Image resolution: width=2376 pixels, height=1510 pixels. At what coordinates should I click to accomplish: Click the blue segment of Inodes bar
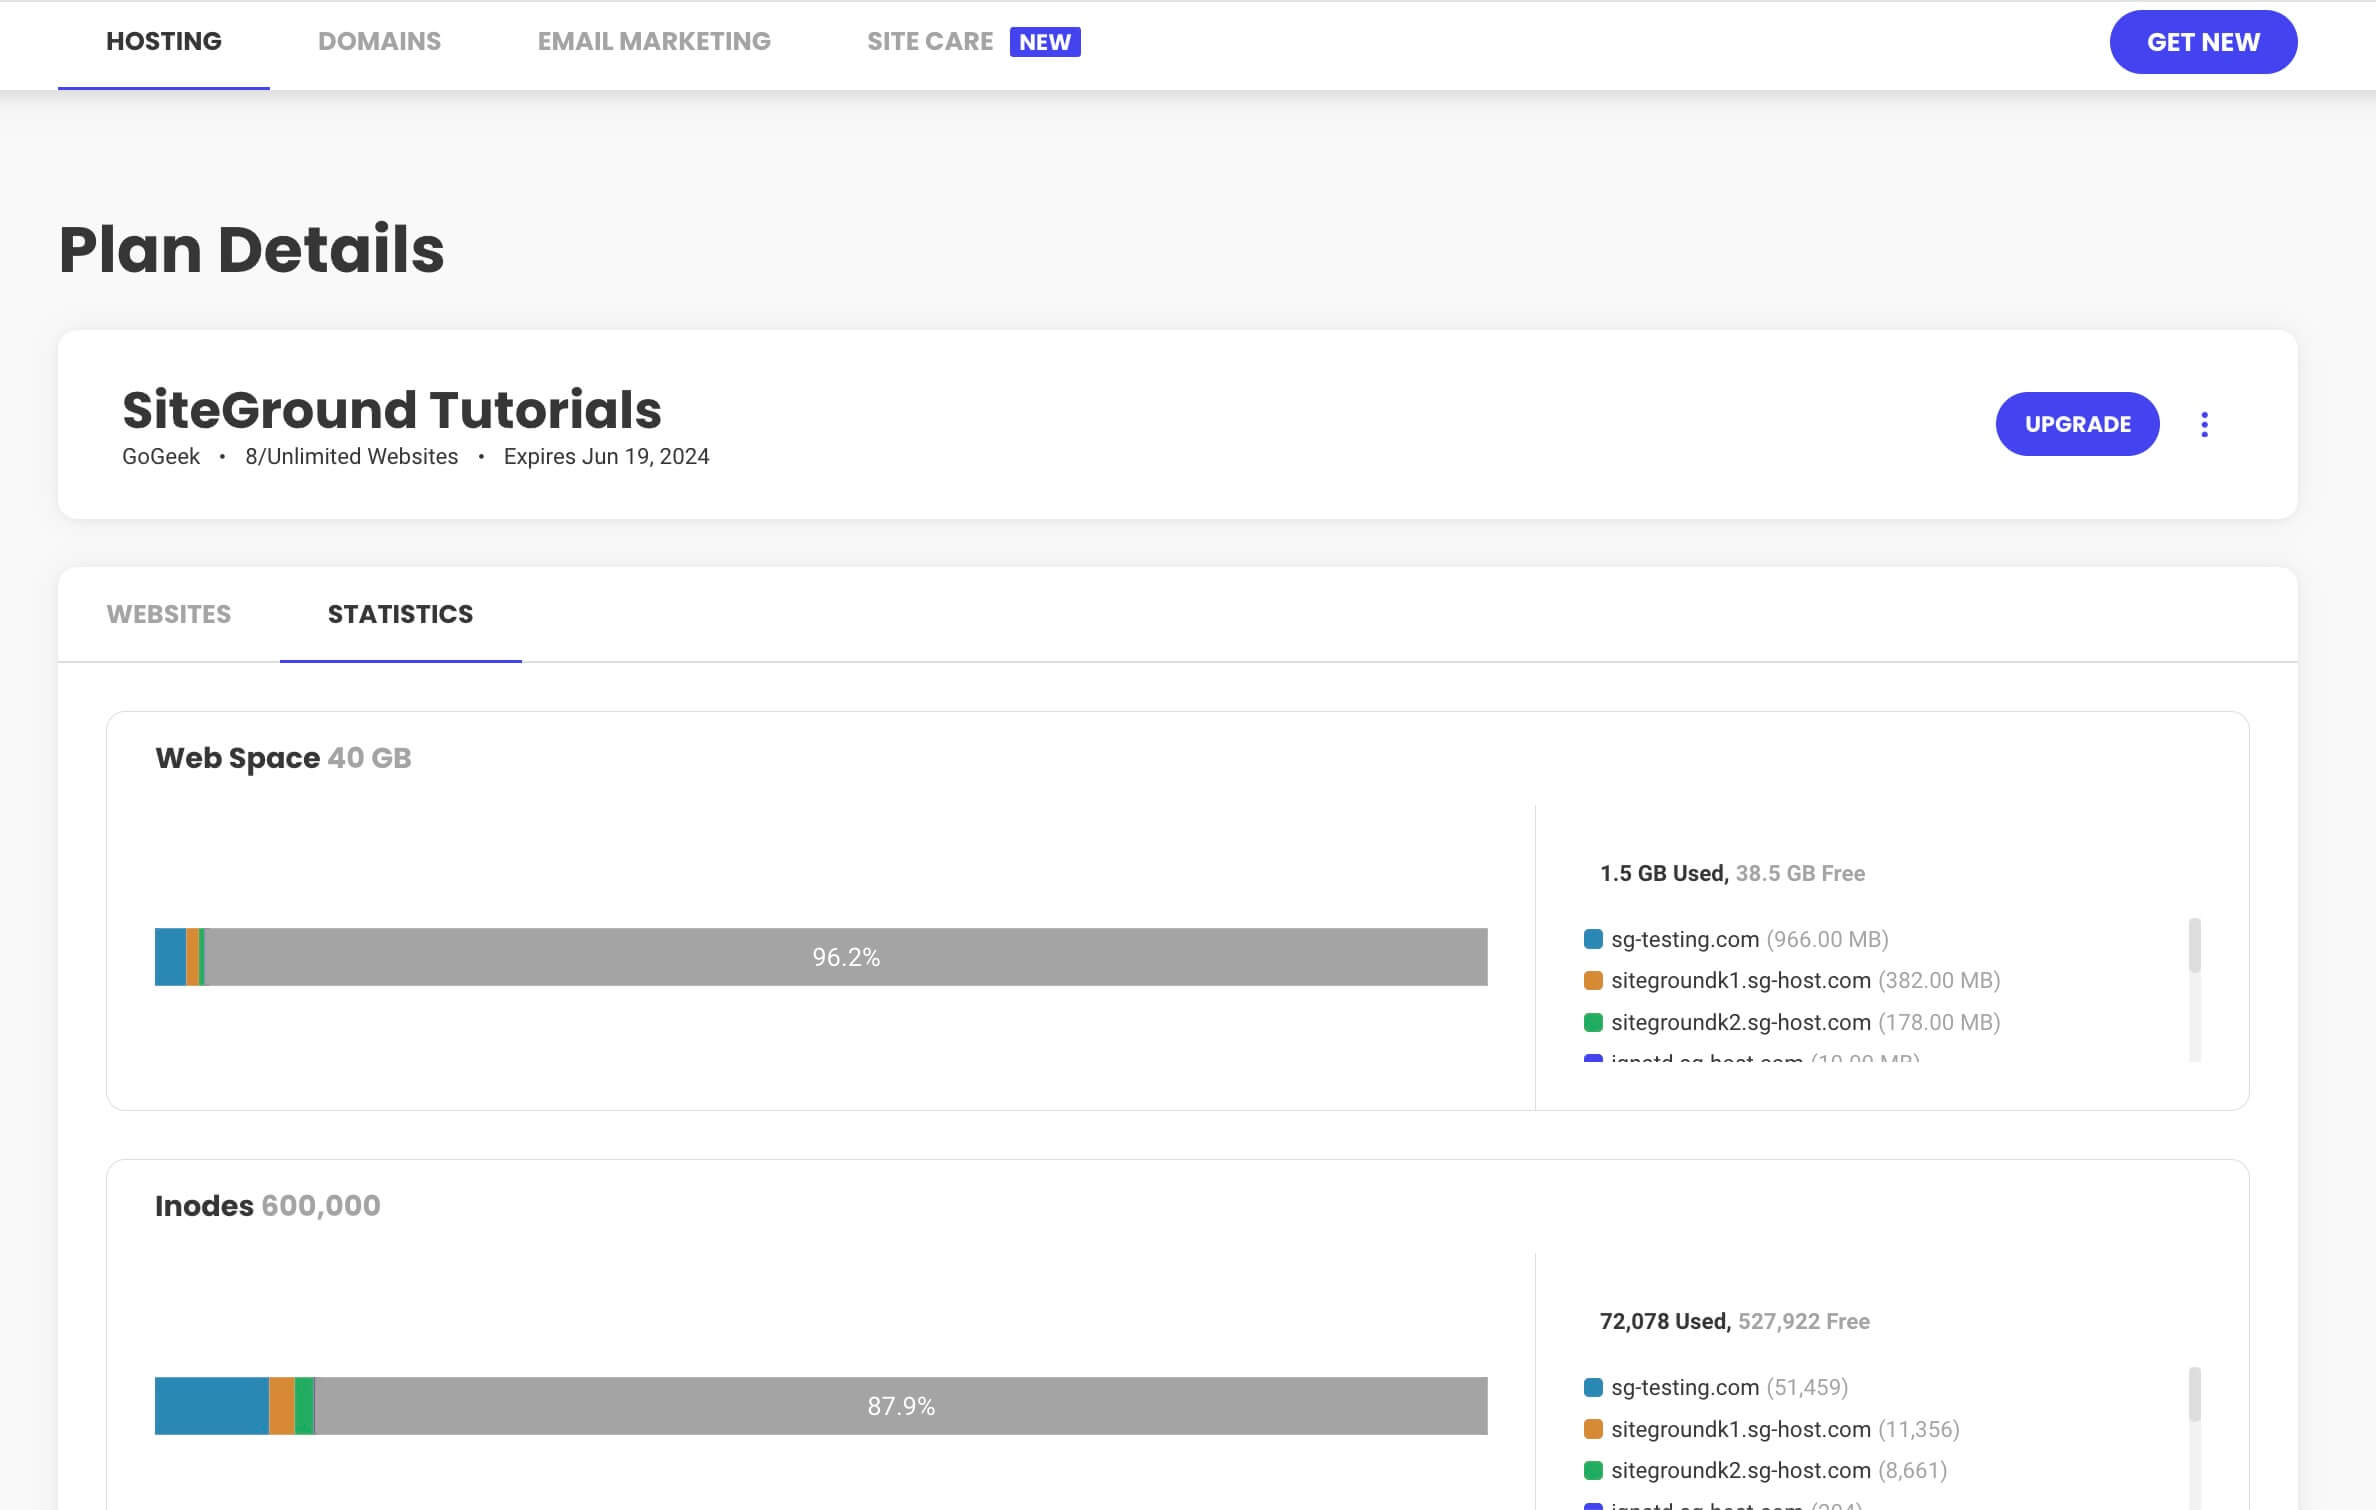212,1406
